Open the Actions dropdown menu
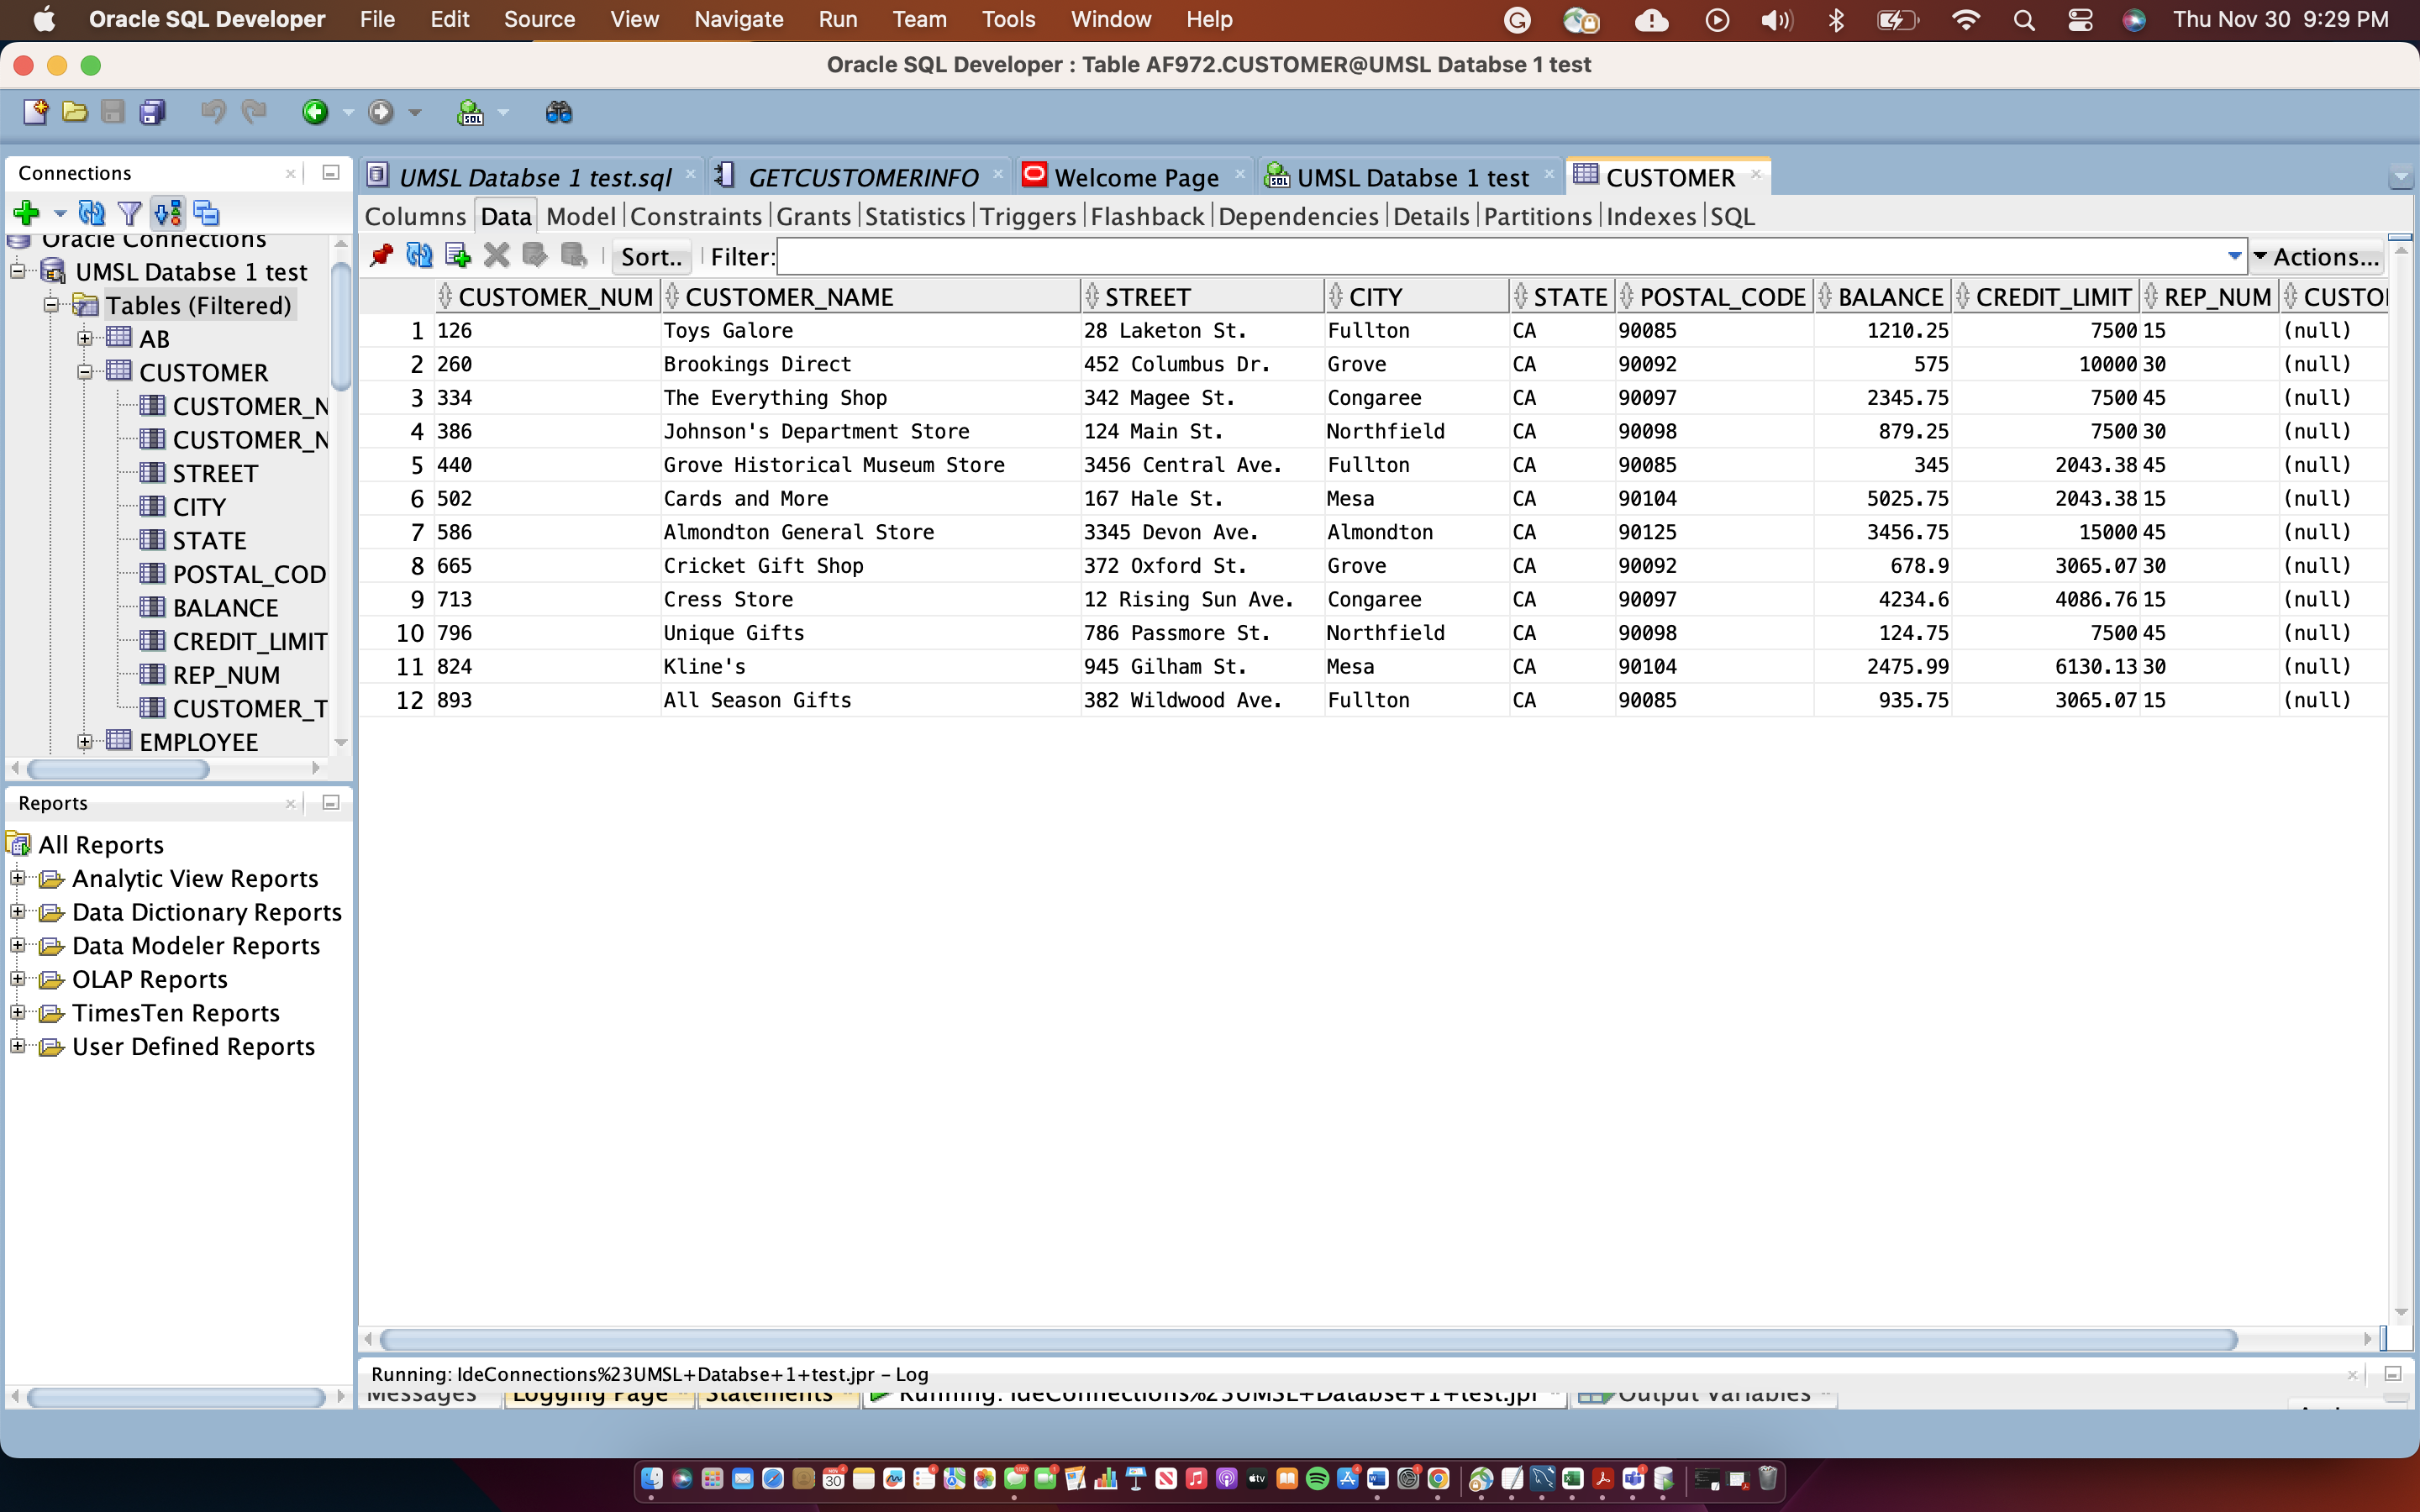Image resolution: width=2420 pixels, height=1512 pixels. 2317,256
